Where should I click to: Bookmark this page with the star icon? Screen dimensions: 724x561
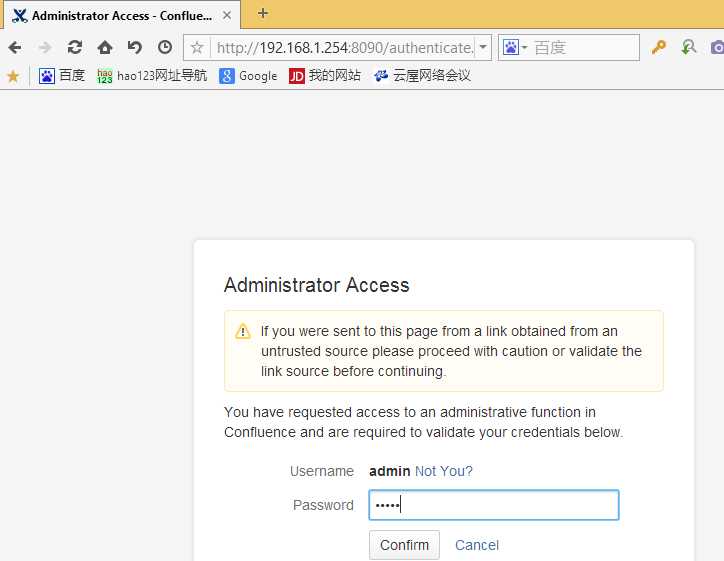tap(197, 48)
